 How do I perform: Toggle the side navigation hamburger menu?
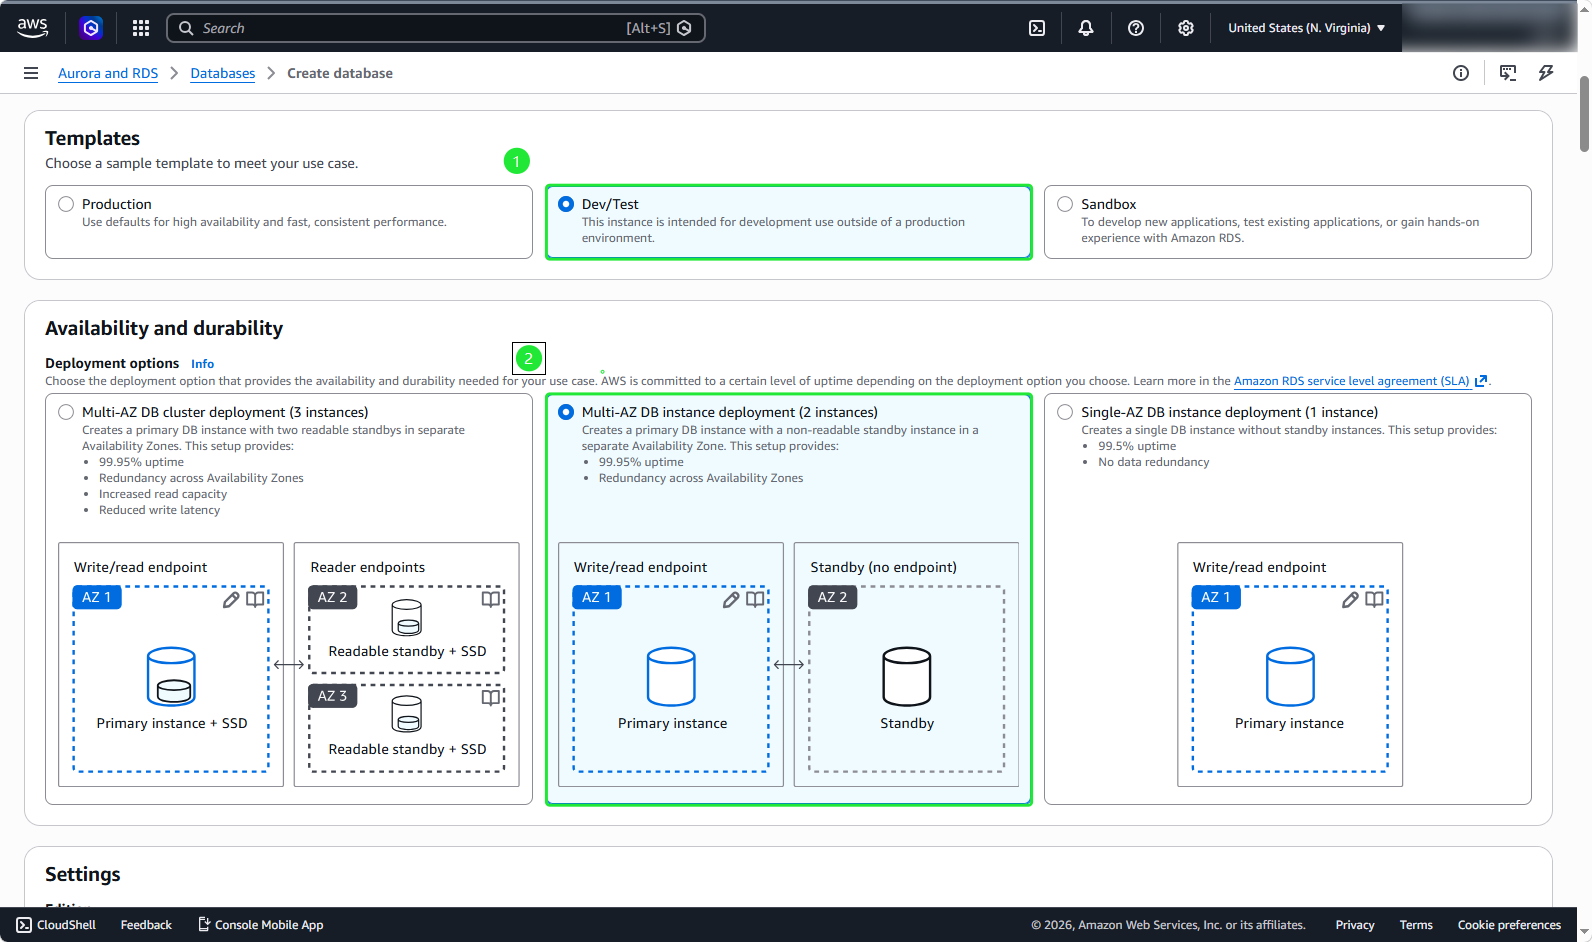[x=31, y=73]
